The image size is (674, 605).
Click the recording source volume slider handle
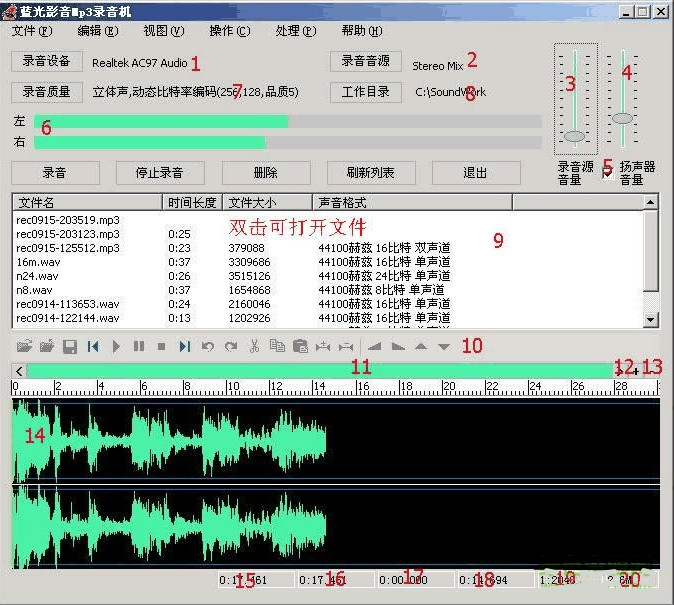(x=574, y=135)
